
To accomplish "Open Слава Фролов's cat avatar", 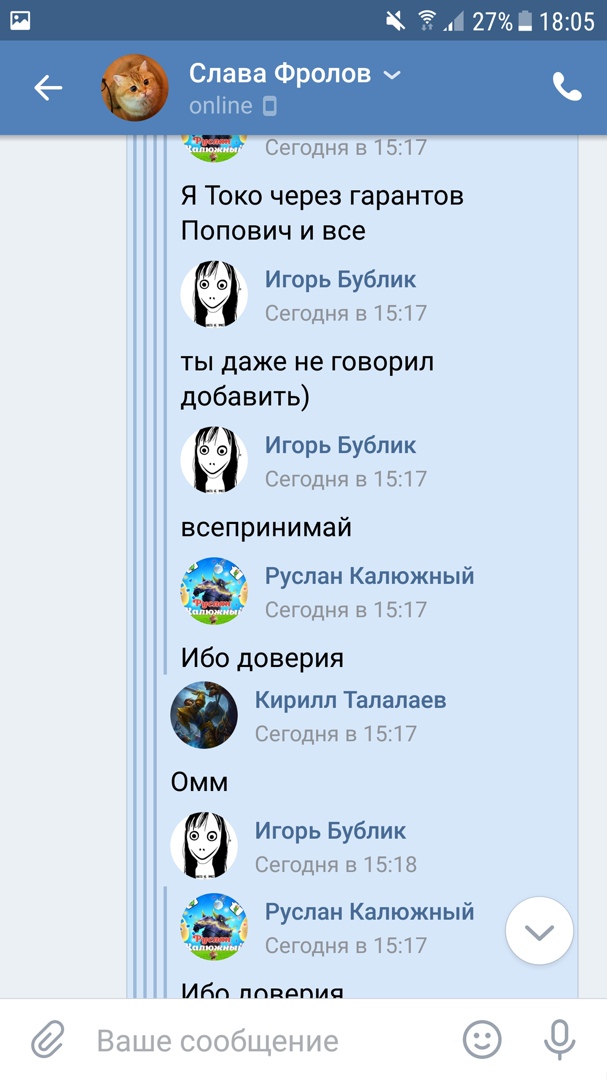I will pyautogui.click(x=135, y=88).
